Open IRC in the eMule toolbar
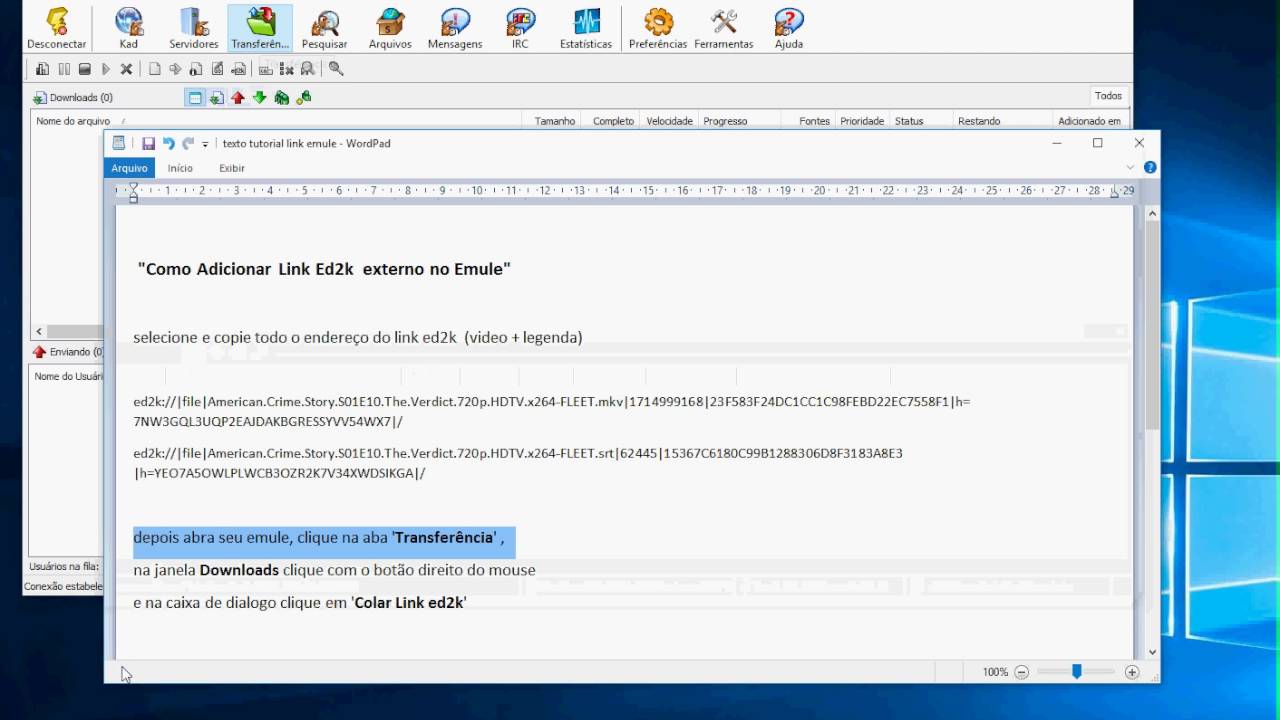 tap(520, 28)
